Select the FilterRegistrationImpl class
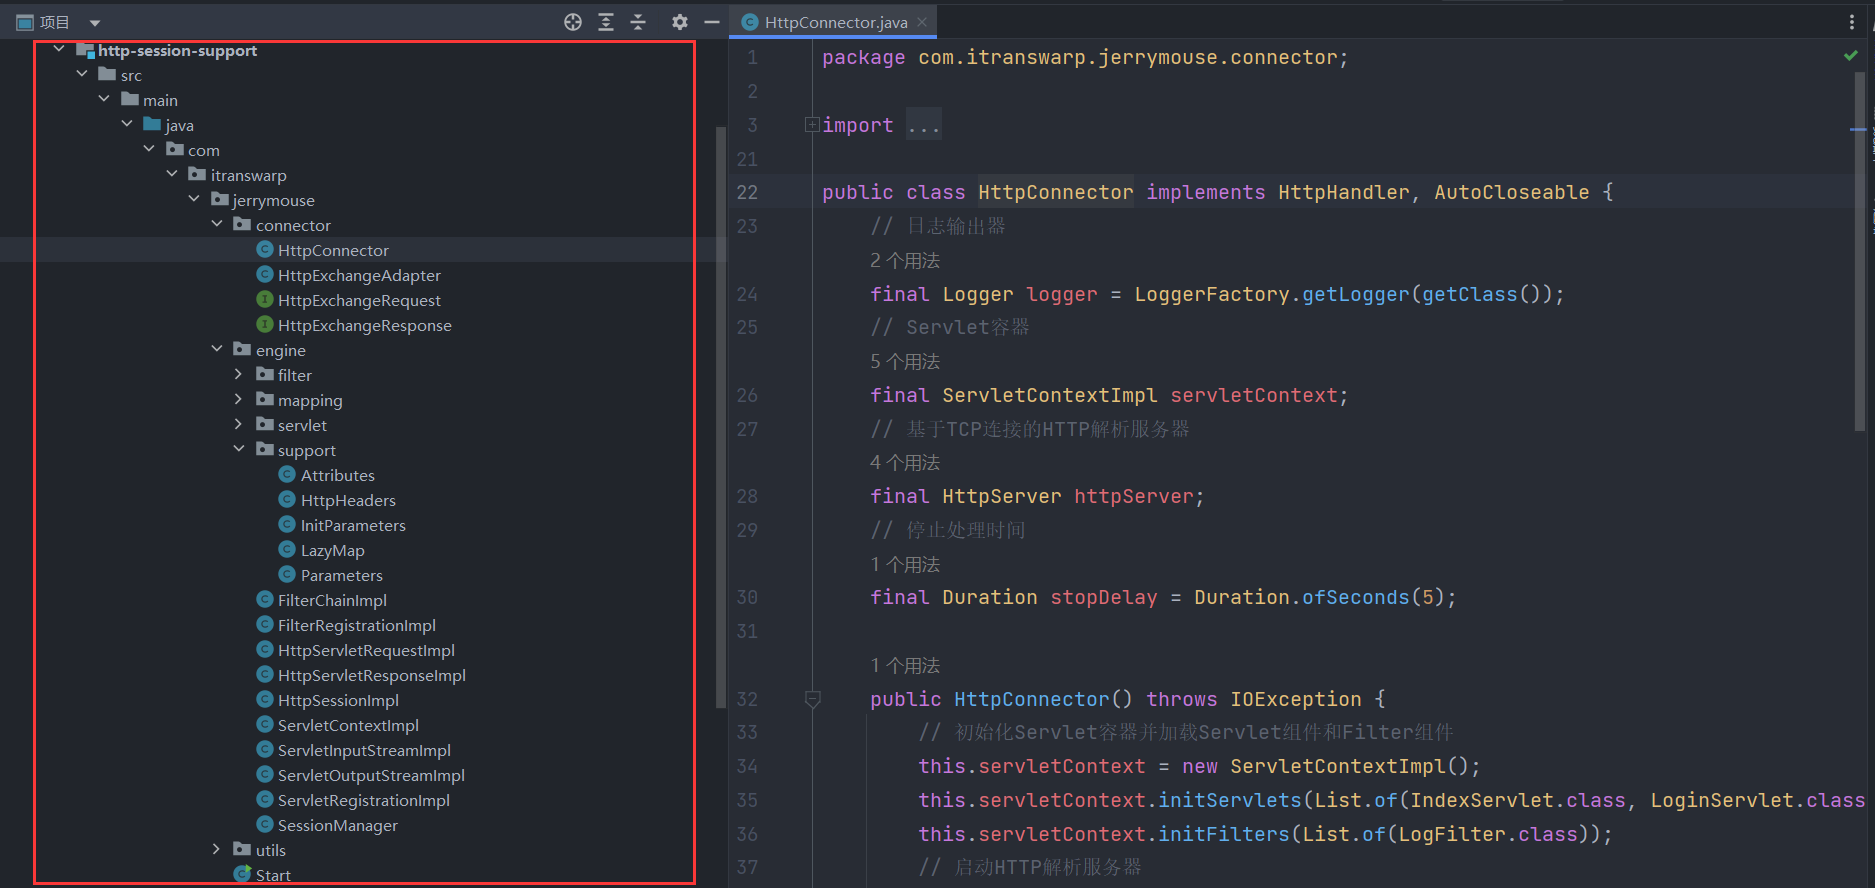The width and height of the screenshot is (1875, 888). click(357, 625)
